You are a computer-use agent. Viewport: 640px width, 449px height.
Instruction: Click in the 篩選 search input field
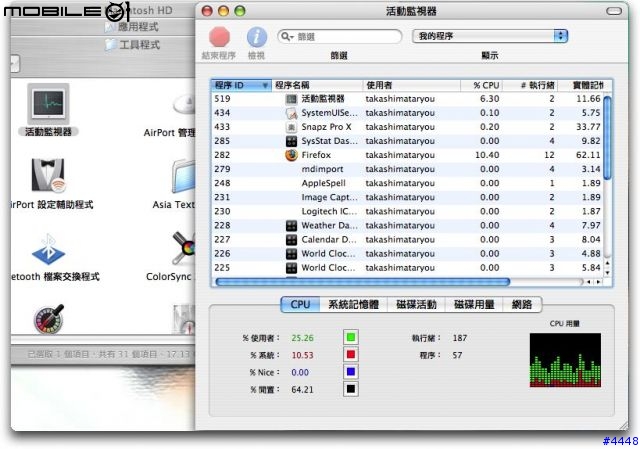340,37
